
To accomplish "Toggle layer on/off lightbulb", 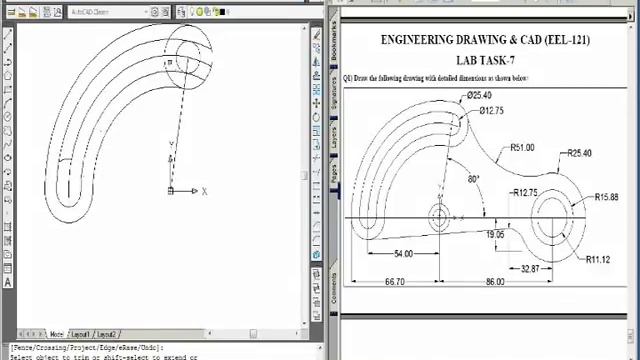I will pos(193,12).
